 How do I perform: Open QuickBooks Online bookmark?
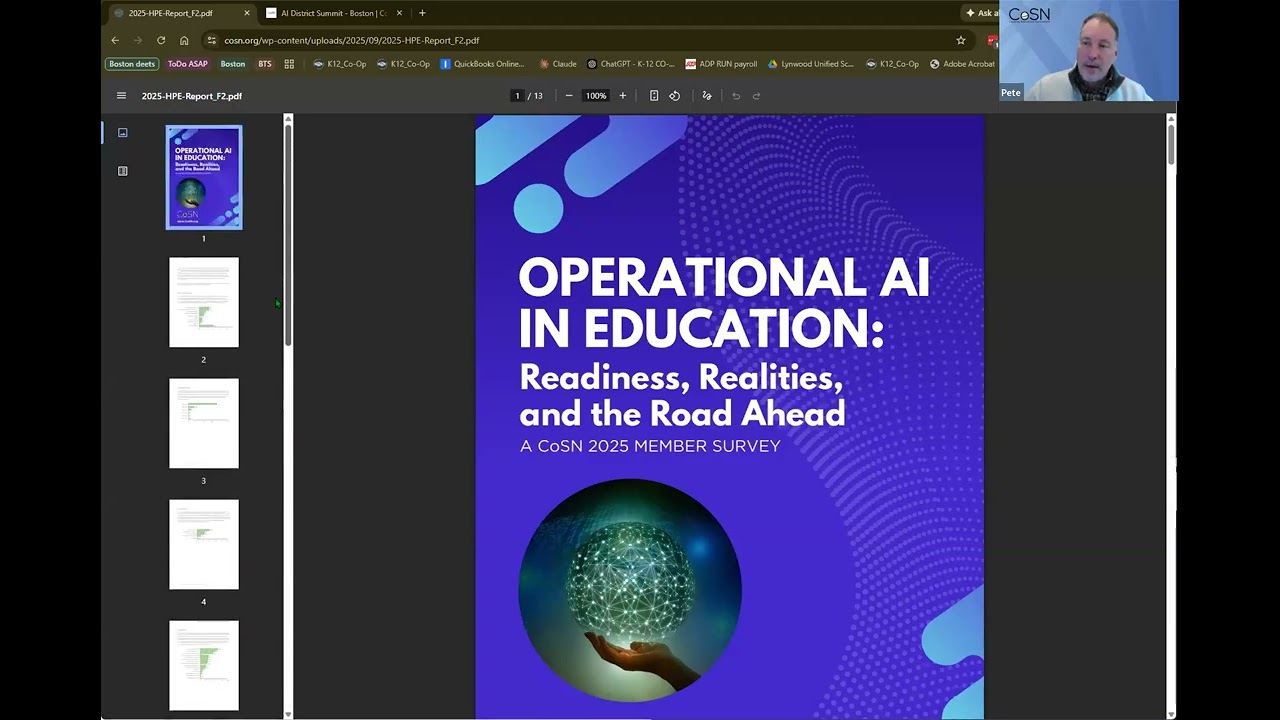[x=482, y=64]
